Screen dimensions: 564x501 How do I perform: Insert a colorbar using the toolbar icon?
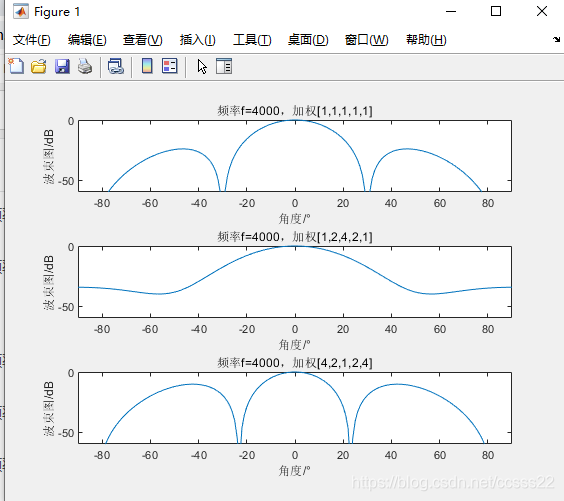point(147,66)
